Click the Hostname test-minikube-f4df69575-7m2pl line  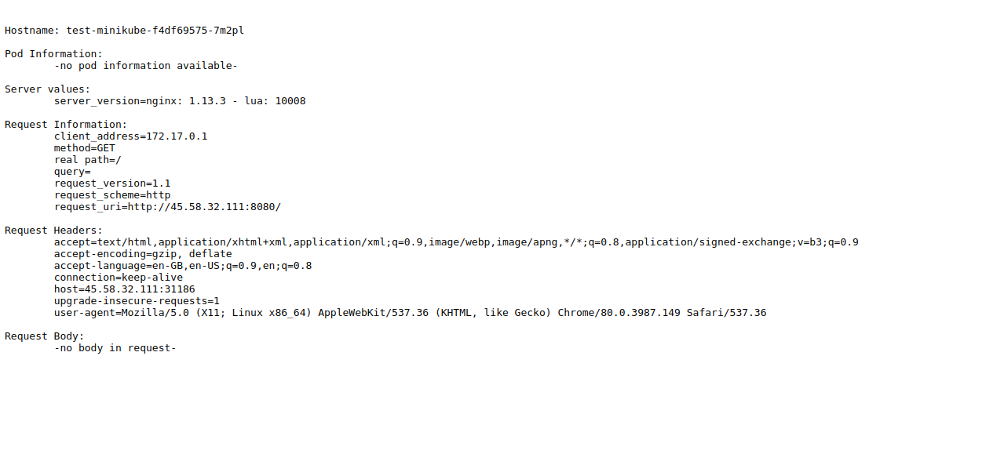124,30
